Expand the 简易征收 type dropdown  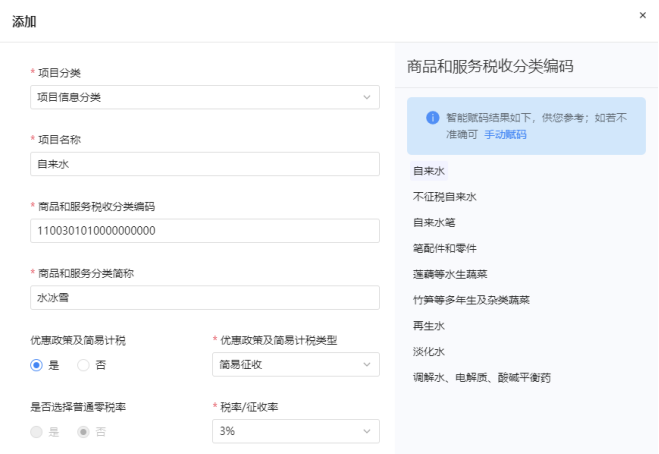tap(296, 364)
